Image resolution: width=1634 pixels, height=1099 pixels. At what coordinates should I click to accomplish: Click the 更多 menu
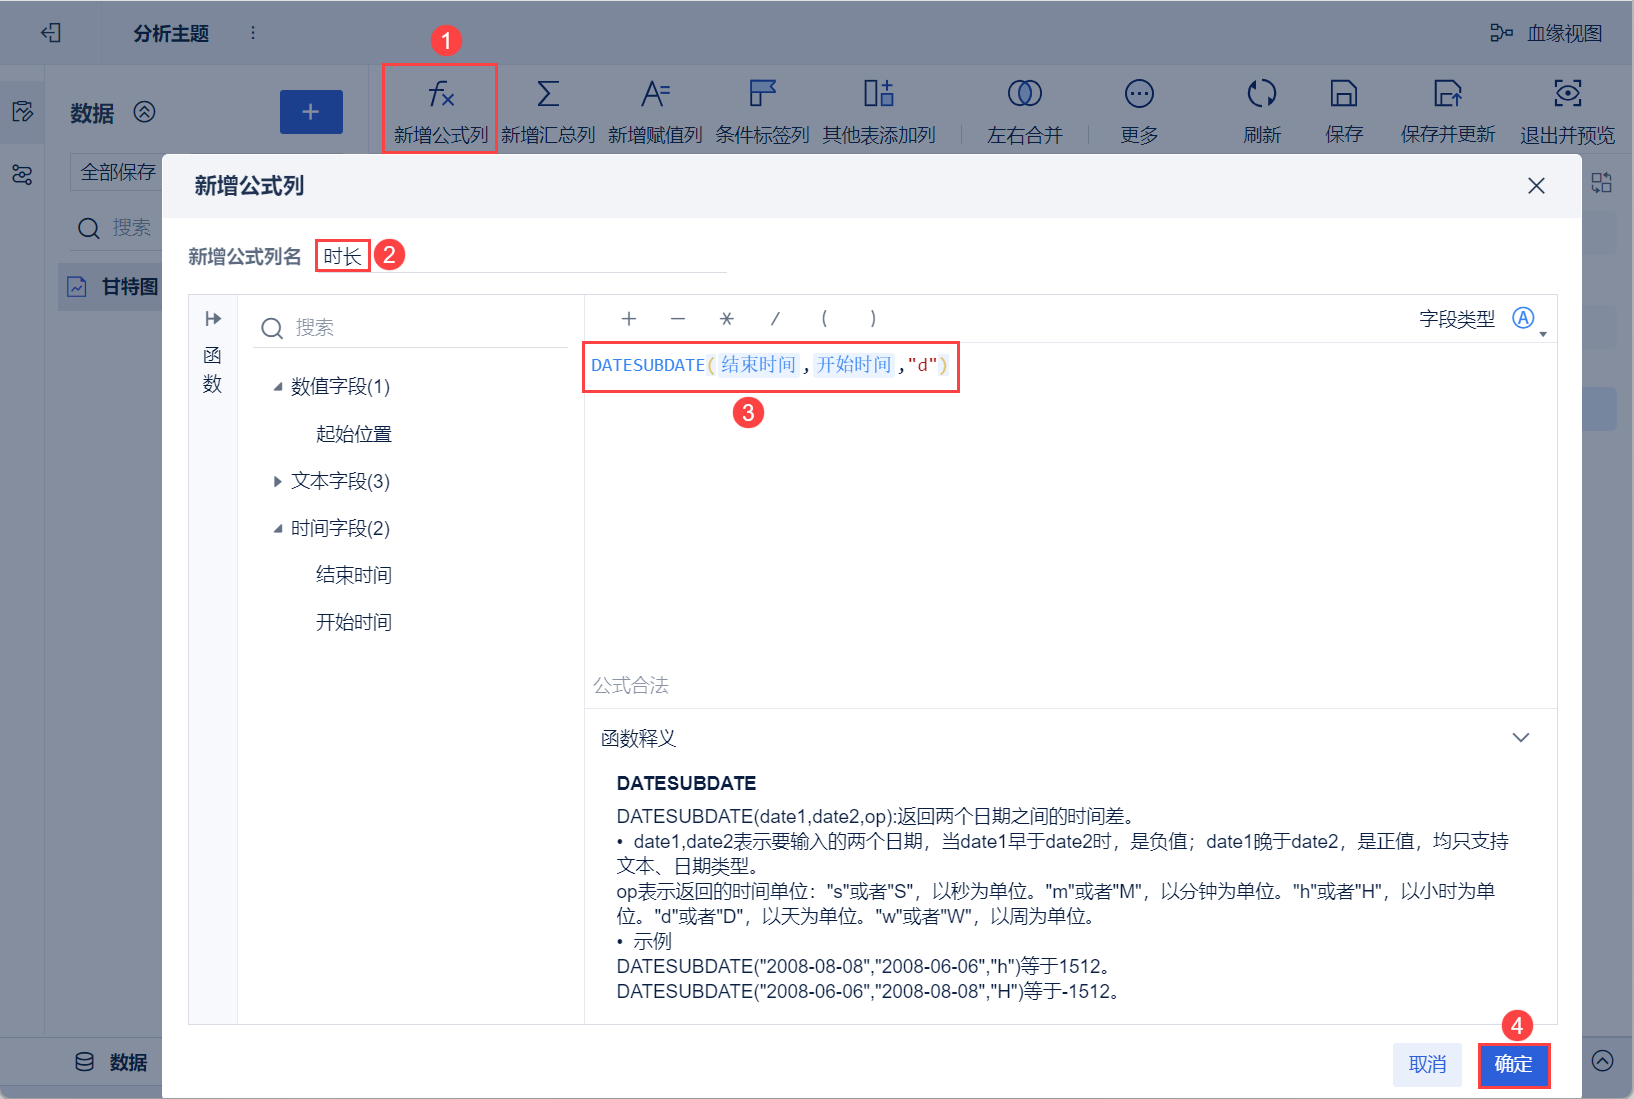pyautogui.click(x=1138, y=108)
